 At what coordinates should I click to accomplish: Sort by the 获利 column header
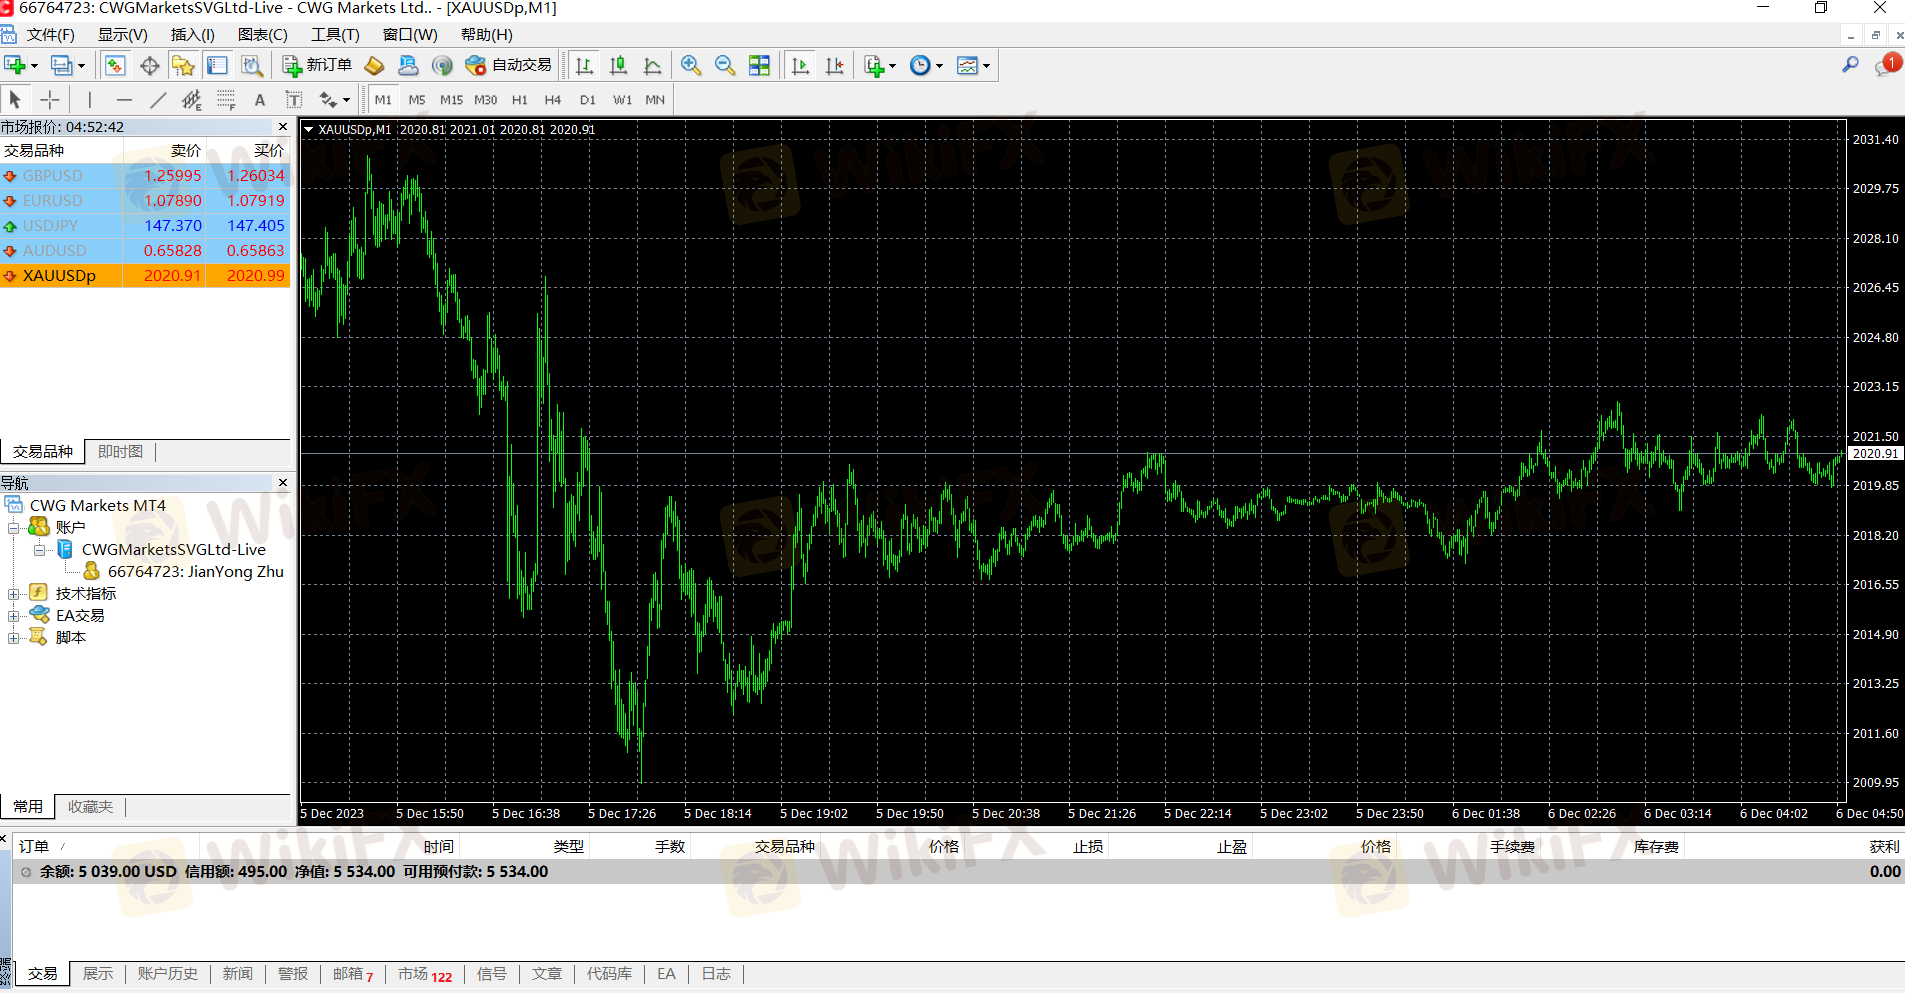1884,847
